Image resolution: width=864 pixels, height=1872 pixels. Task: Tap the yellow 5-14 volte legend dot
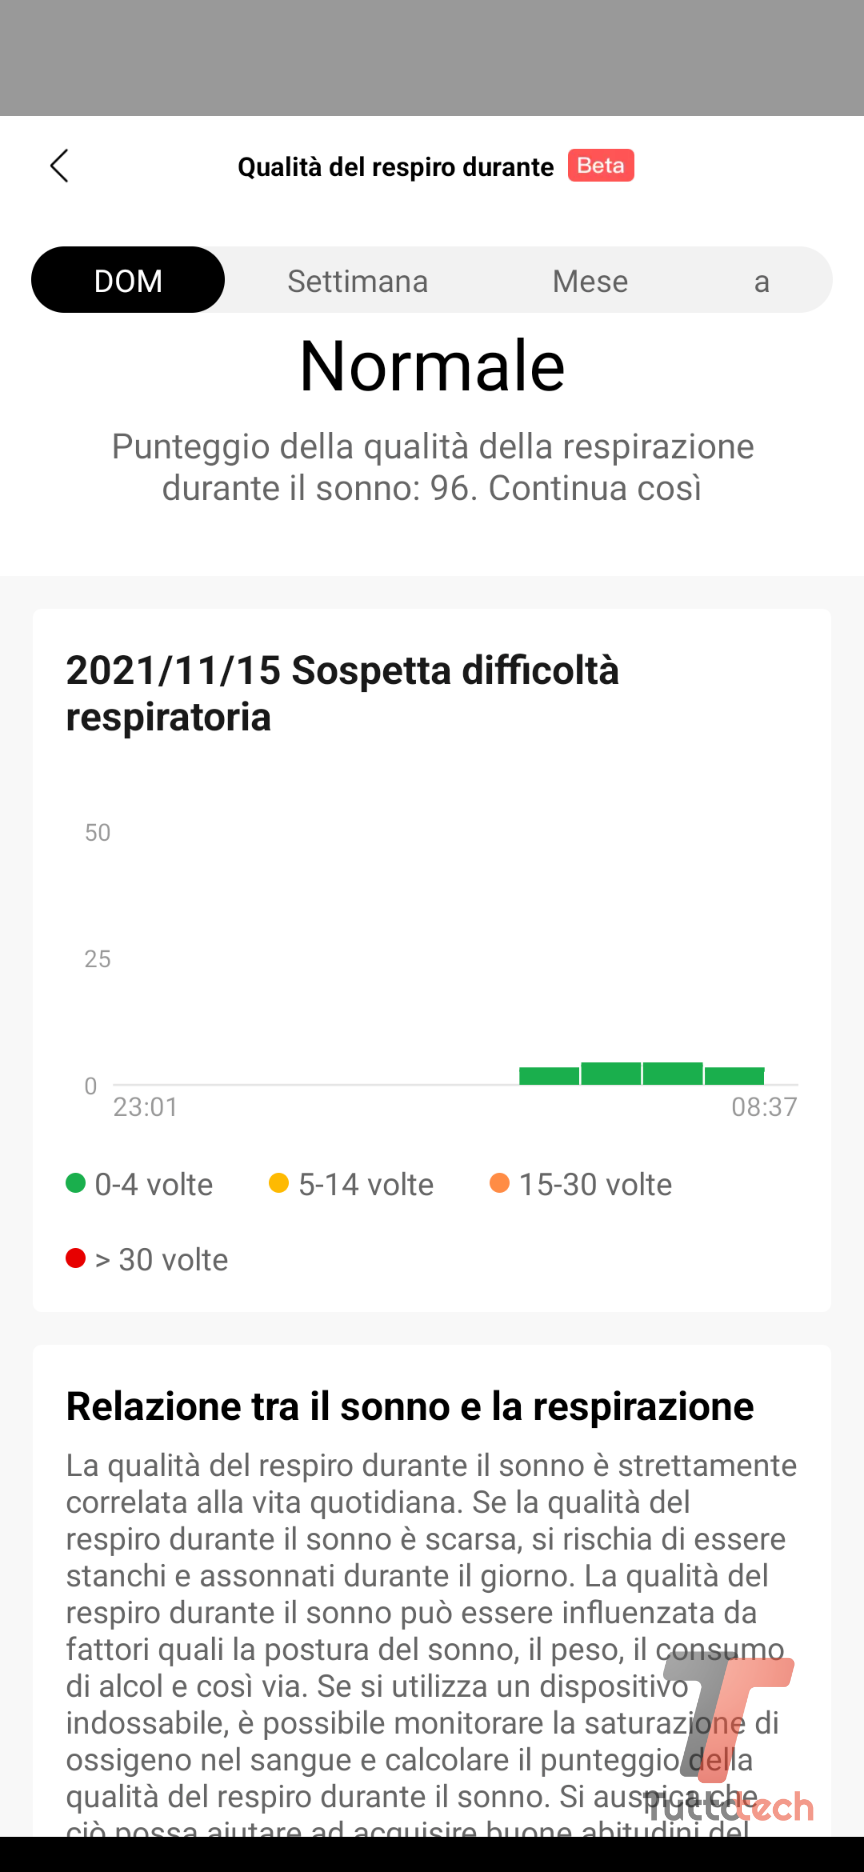pyautogui.click(x=279, y=1184)
